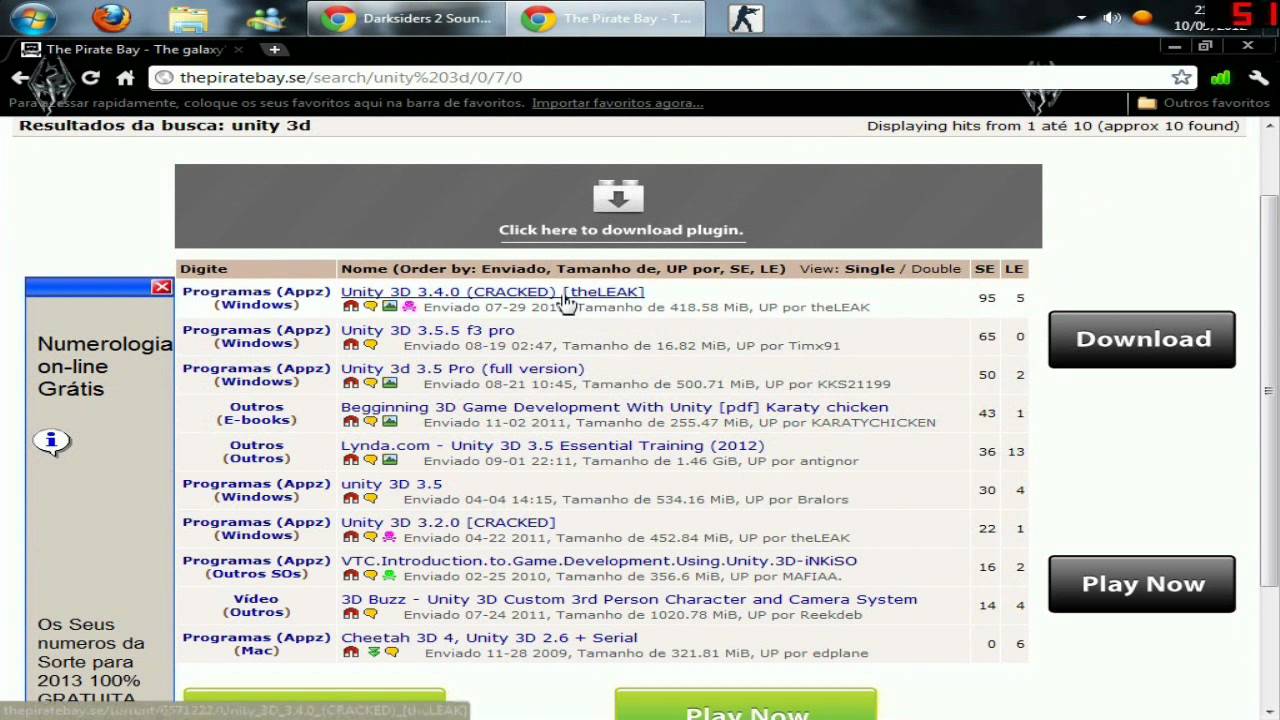Click cover image icon for Unity 3D 3.4.0 (CRACKED)

point(389,307)
